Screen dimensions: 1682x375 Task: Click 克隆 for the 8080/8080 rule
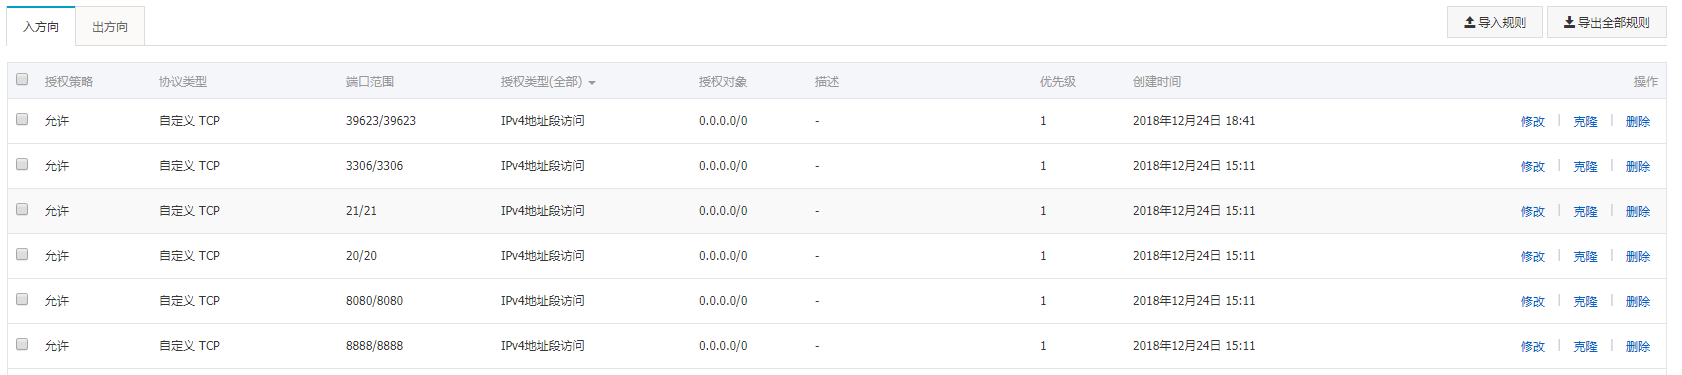(x=1585, y=301)
